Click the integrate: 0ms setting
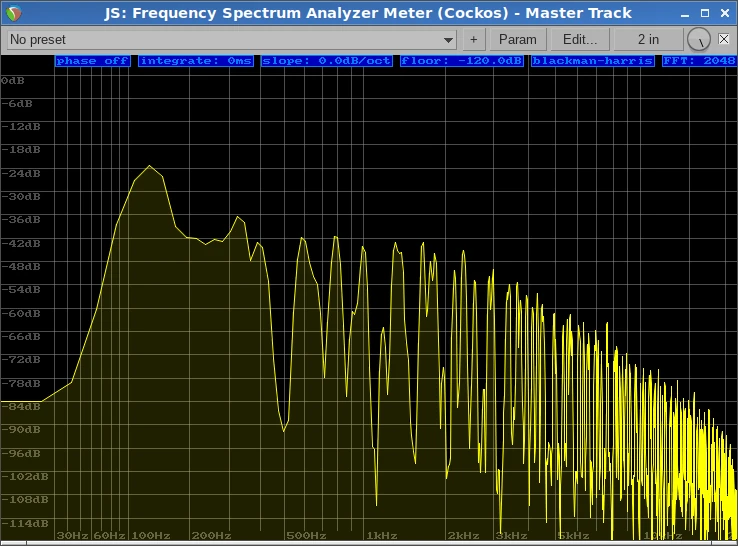The height and width of the screenshot is (546, 738). pyautogui.click(x=197, y=61)
